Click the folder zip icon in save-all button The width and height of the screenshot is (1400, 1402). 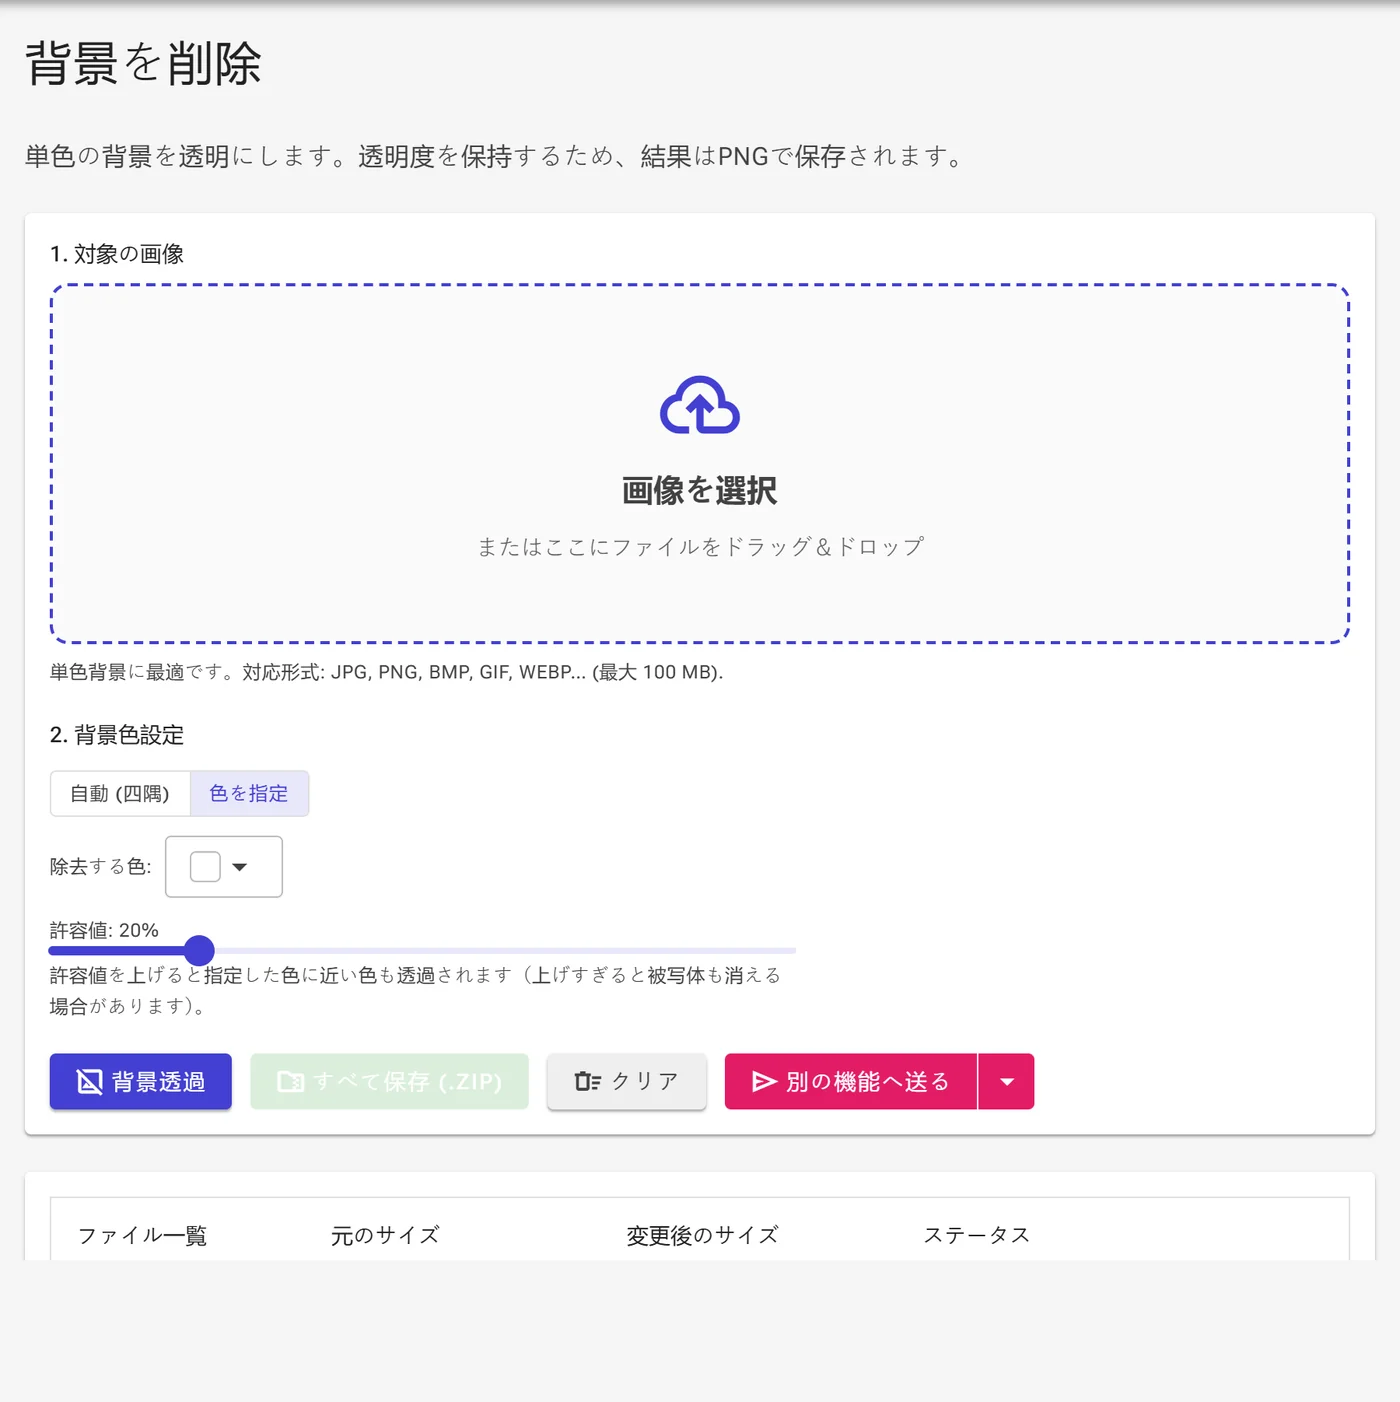tap(290, 1081)
